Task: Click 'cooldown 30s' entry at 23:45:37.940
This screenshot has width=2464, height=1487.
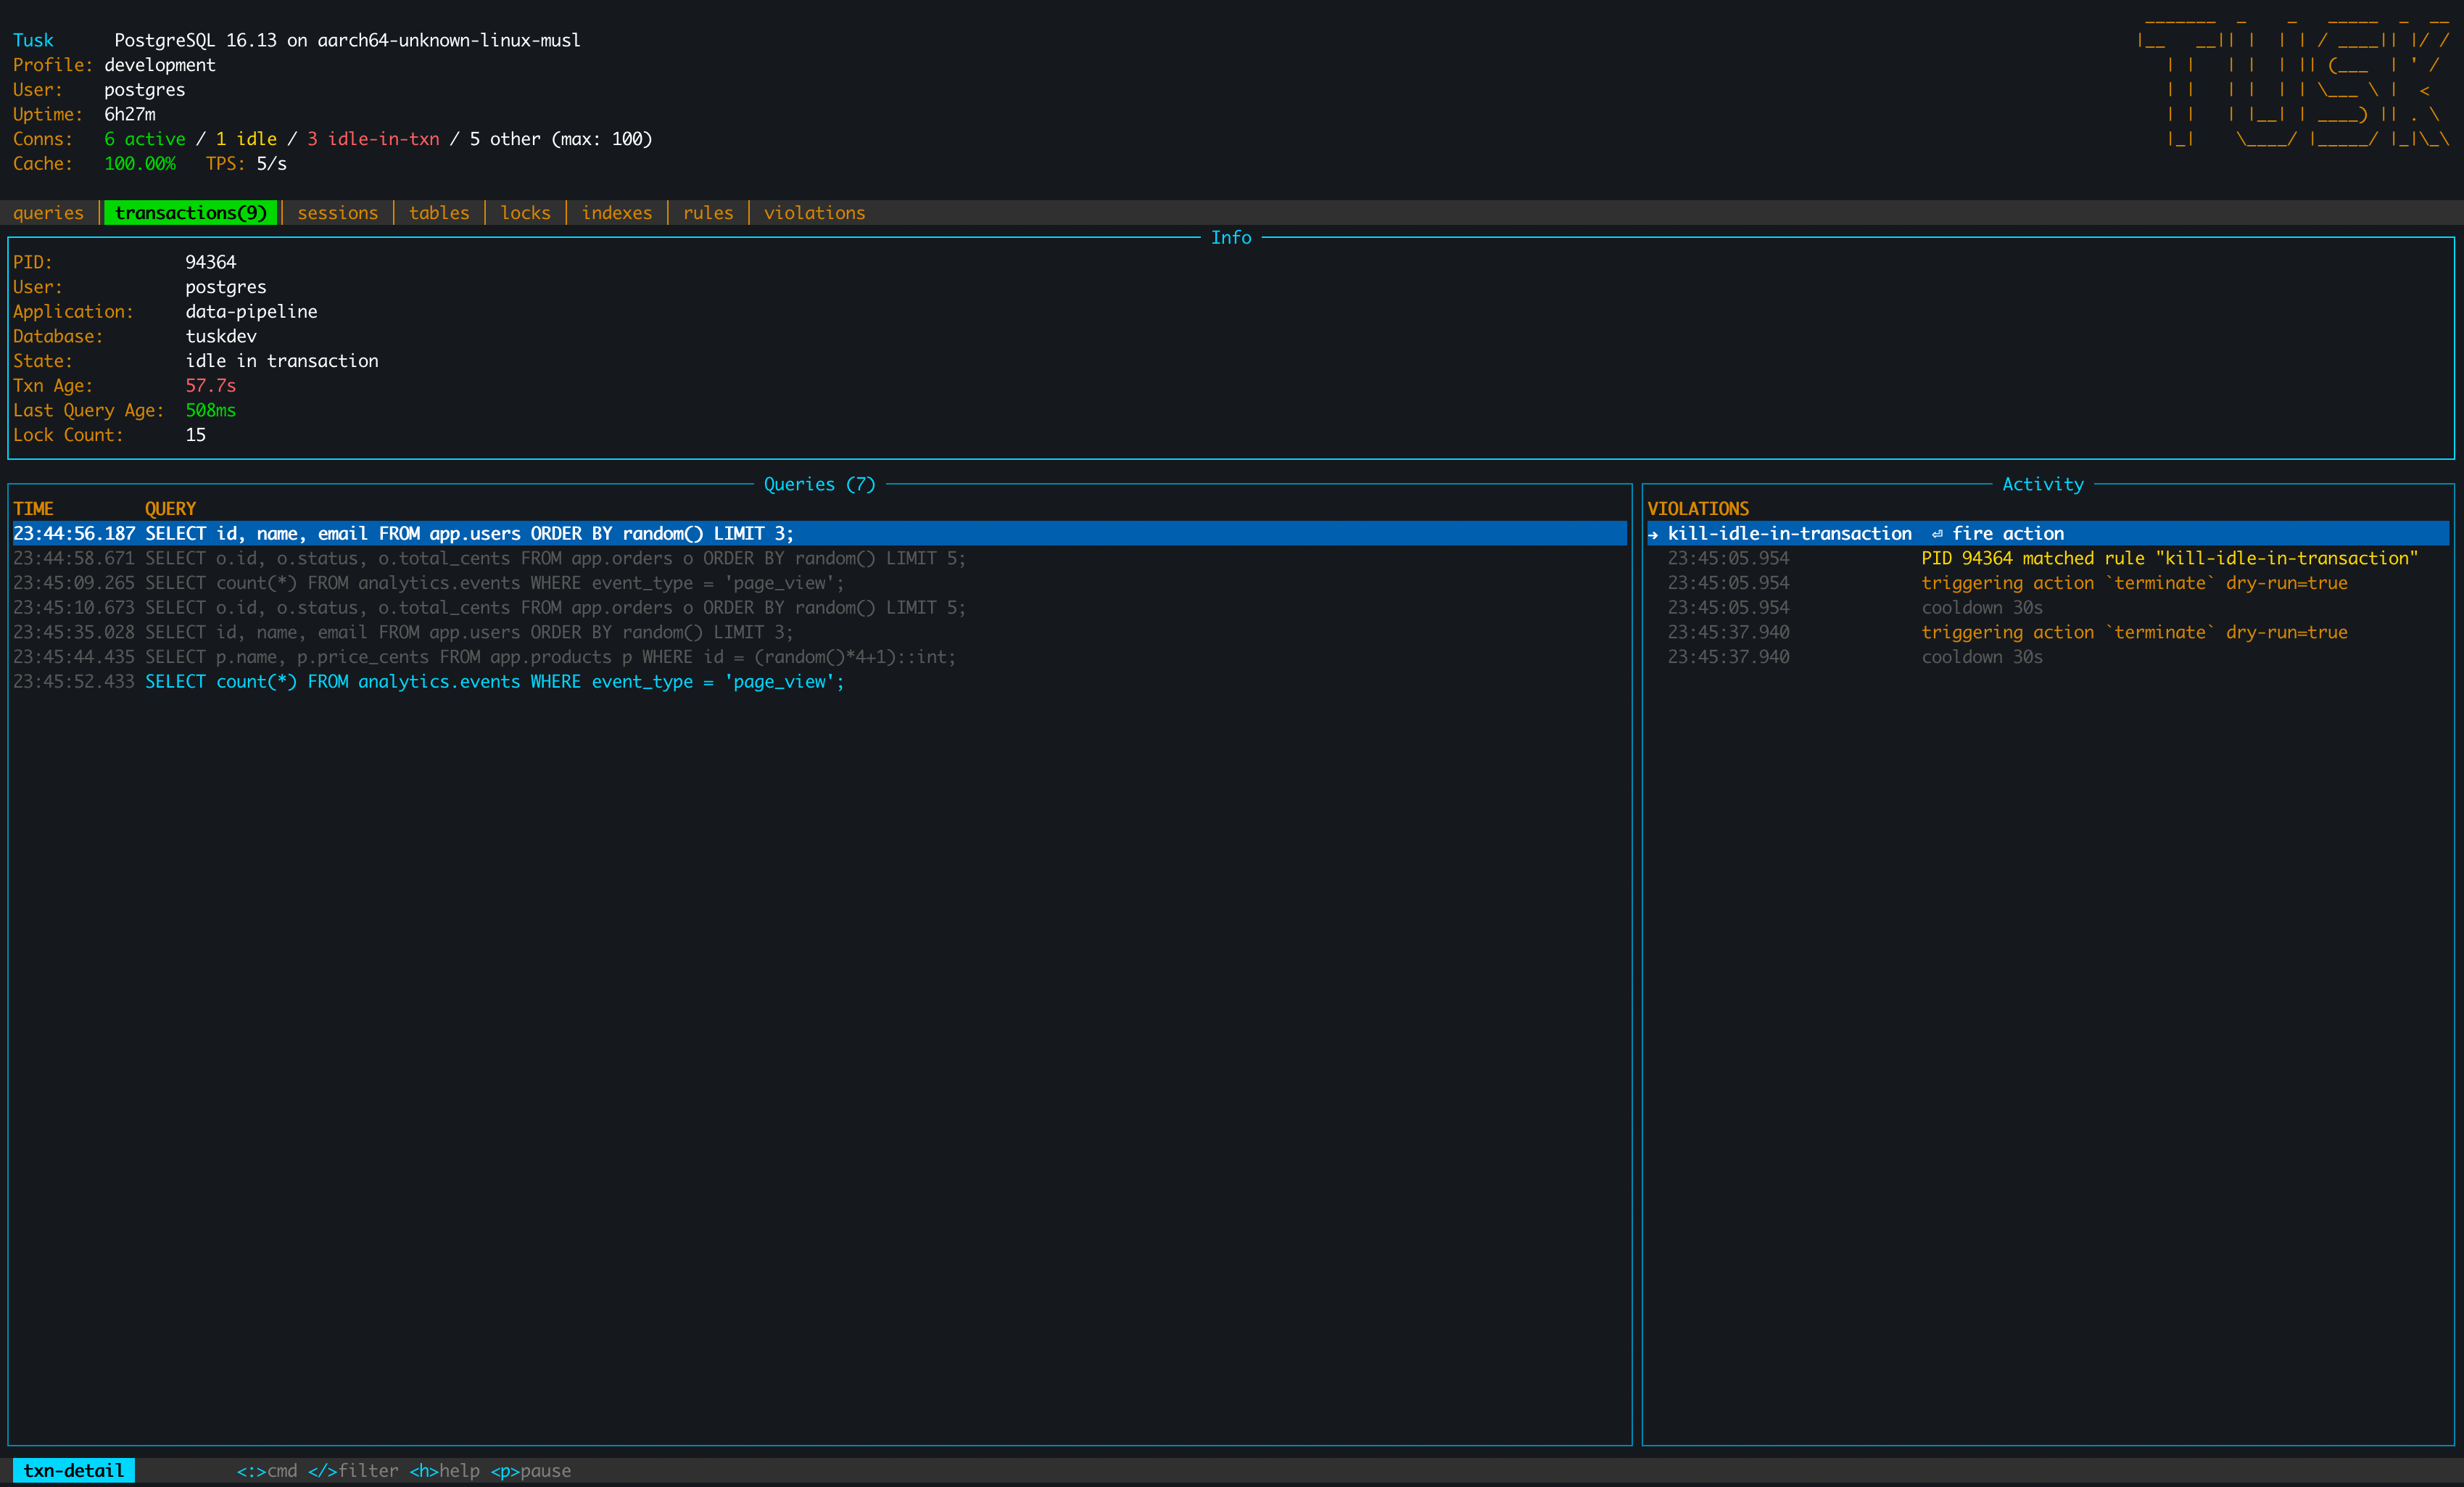Action: [x=1982, y=657]
